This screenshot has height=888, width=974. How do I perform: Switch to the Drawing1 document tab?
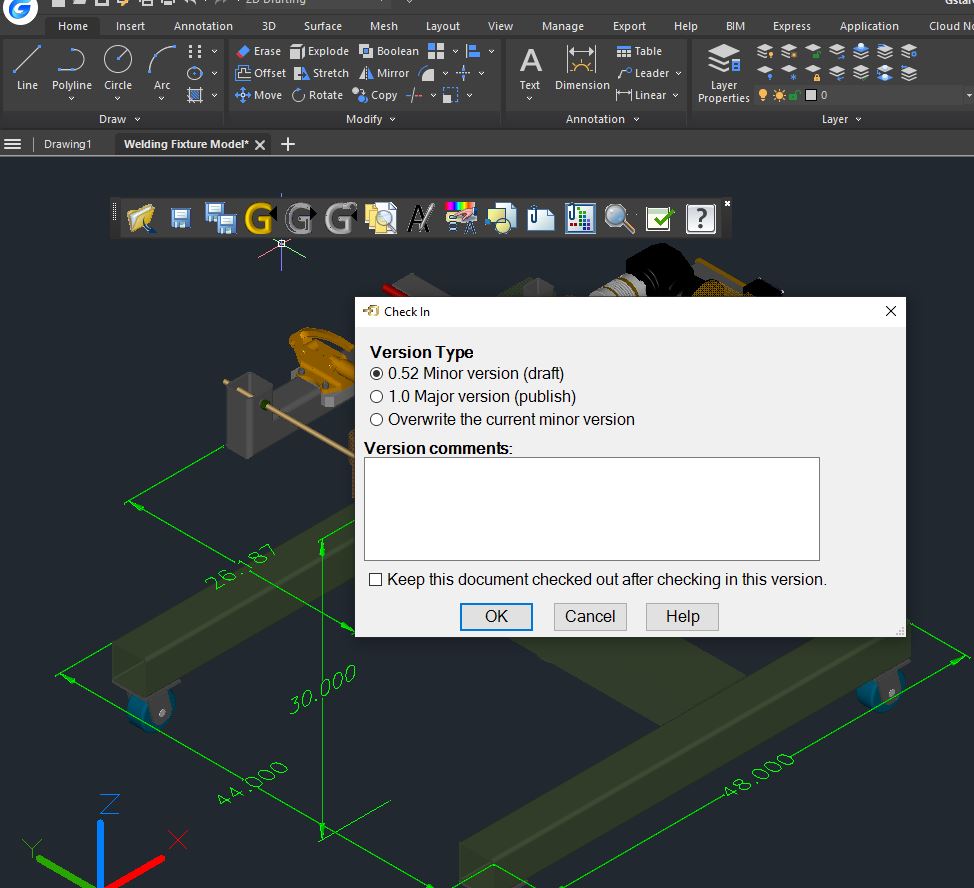[x=68, y=144]
